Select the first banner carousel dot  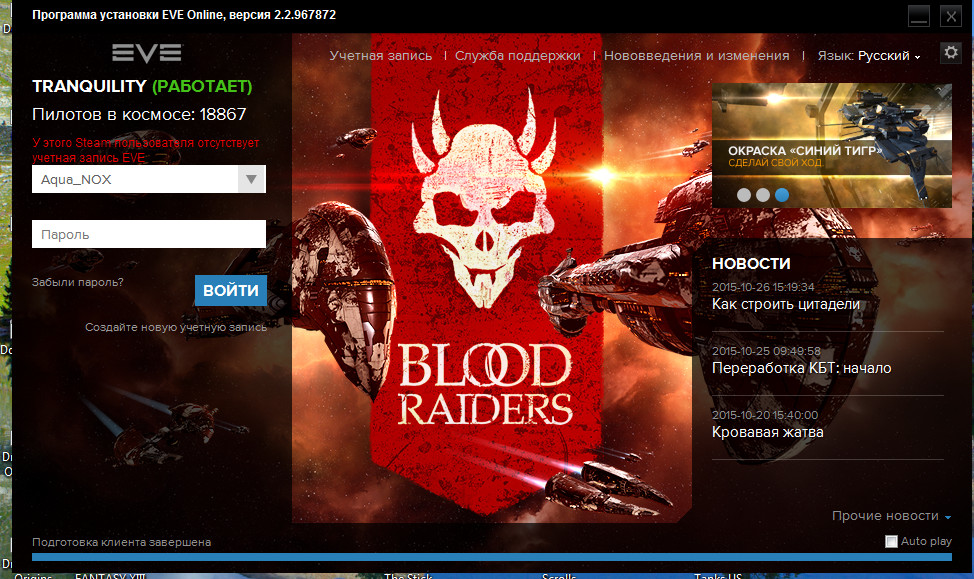pos(744,195)
